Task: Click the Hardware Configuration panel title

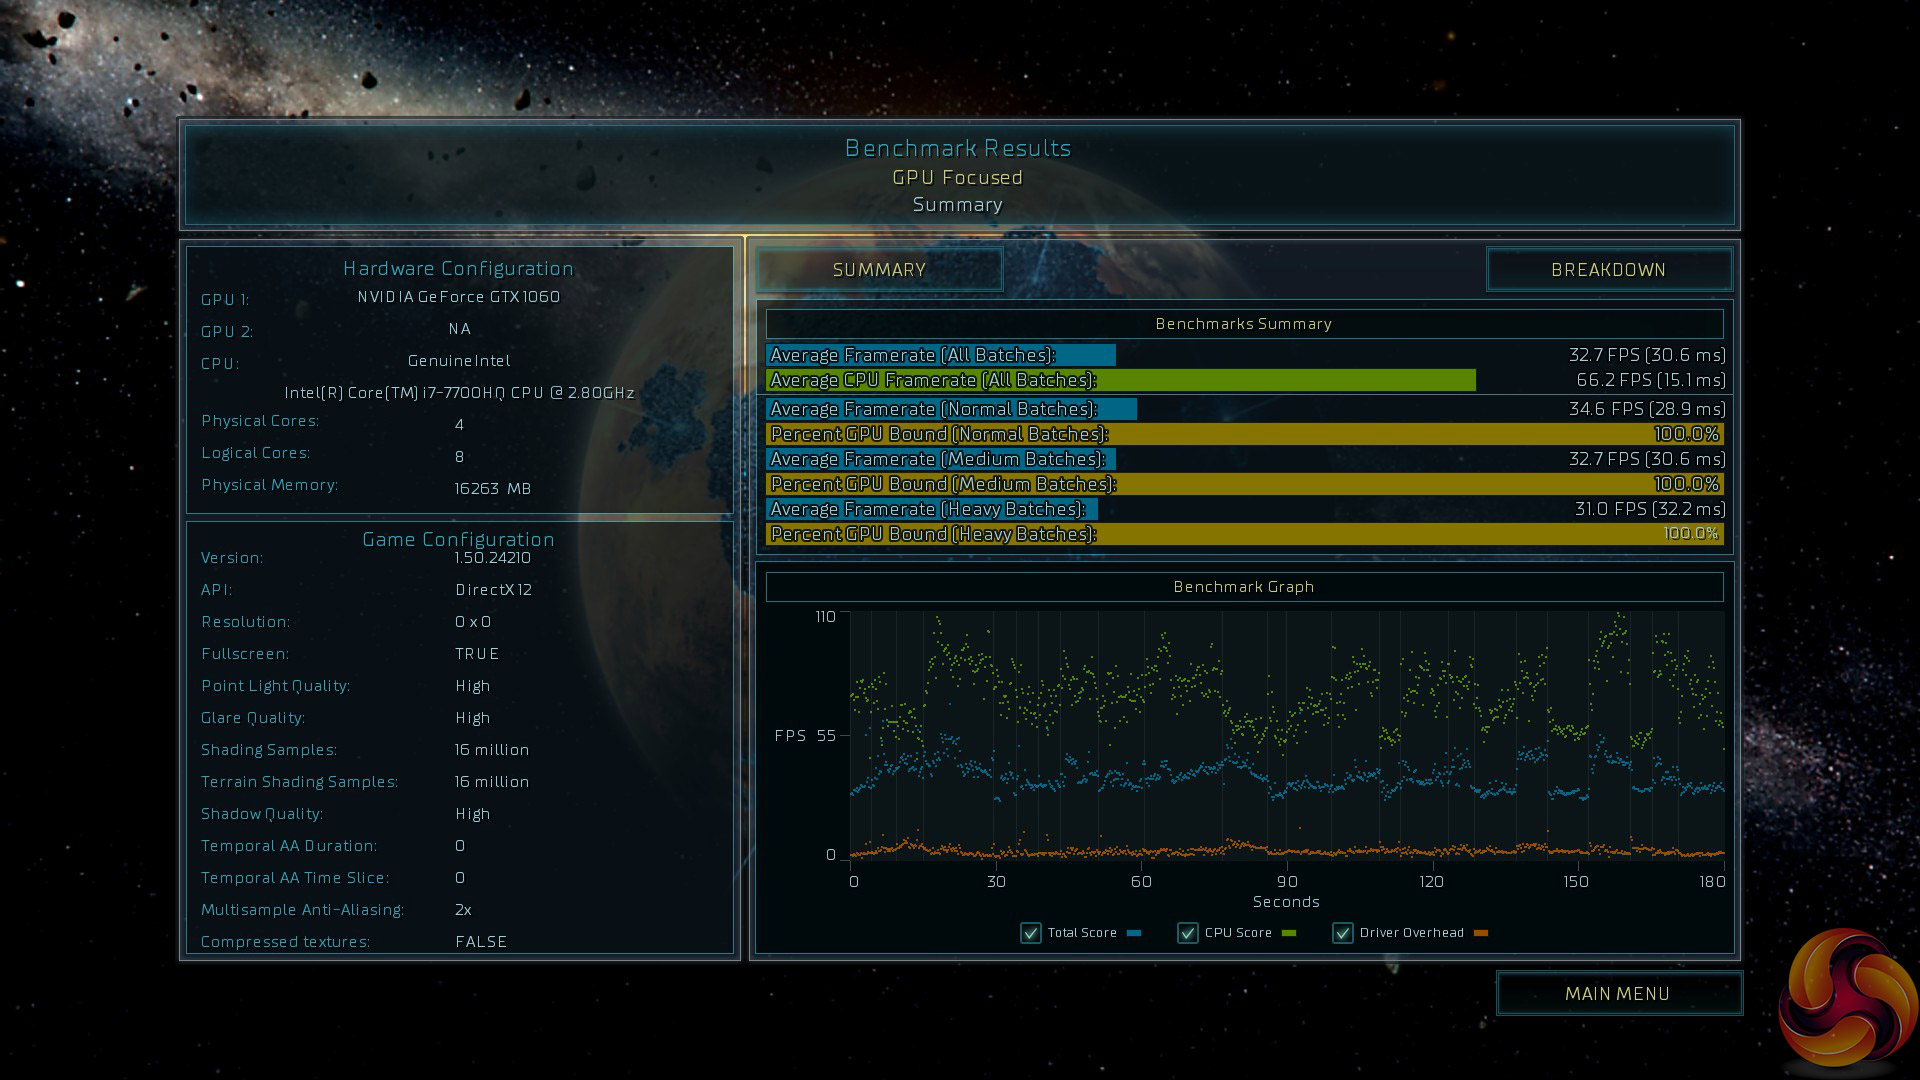Action: [458, 268]
